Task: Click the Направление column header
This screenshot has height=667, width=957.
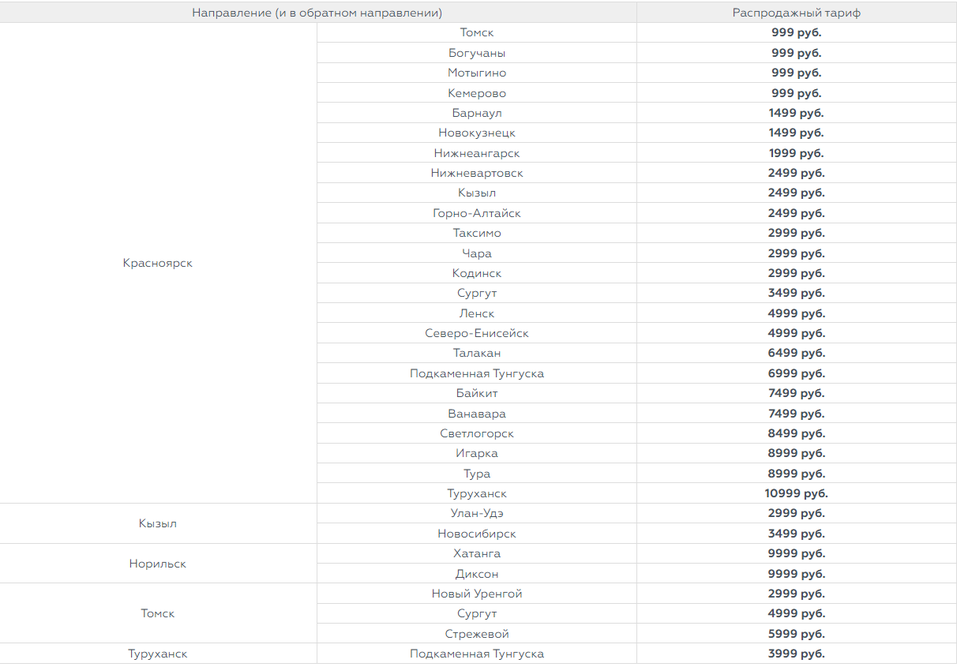Action: point(317,13)
